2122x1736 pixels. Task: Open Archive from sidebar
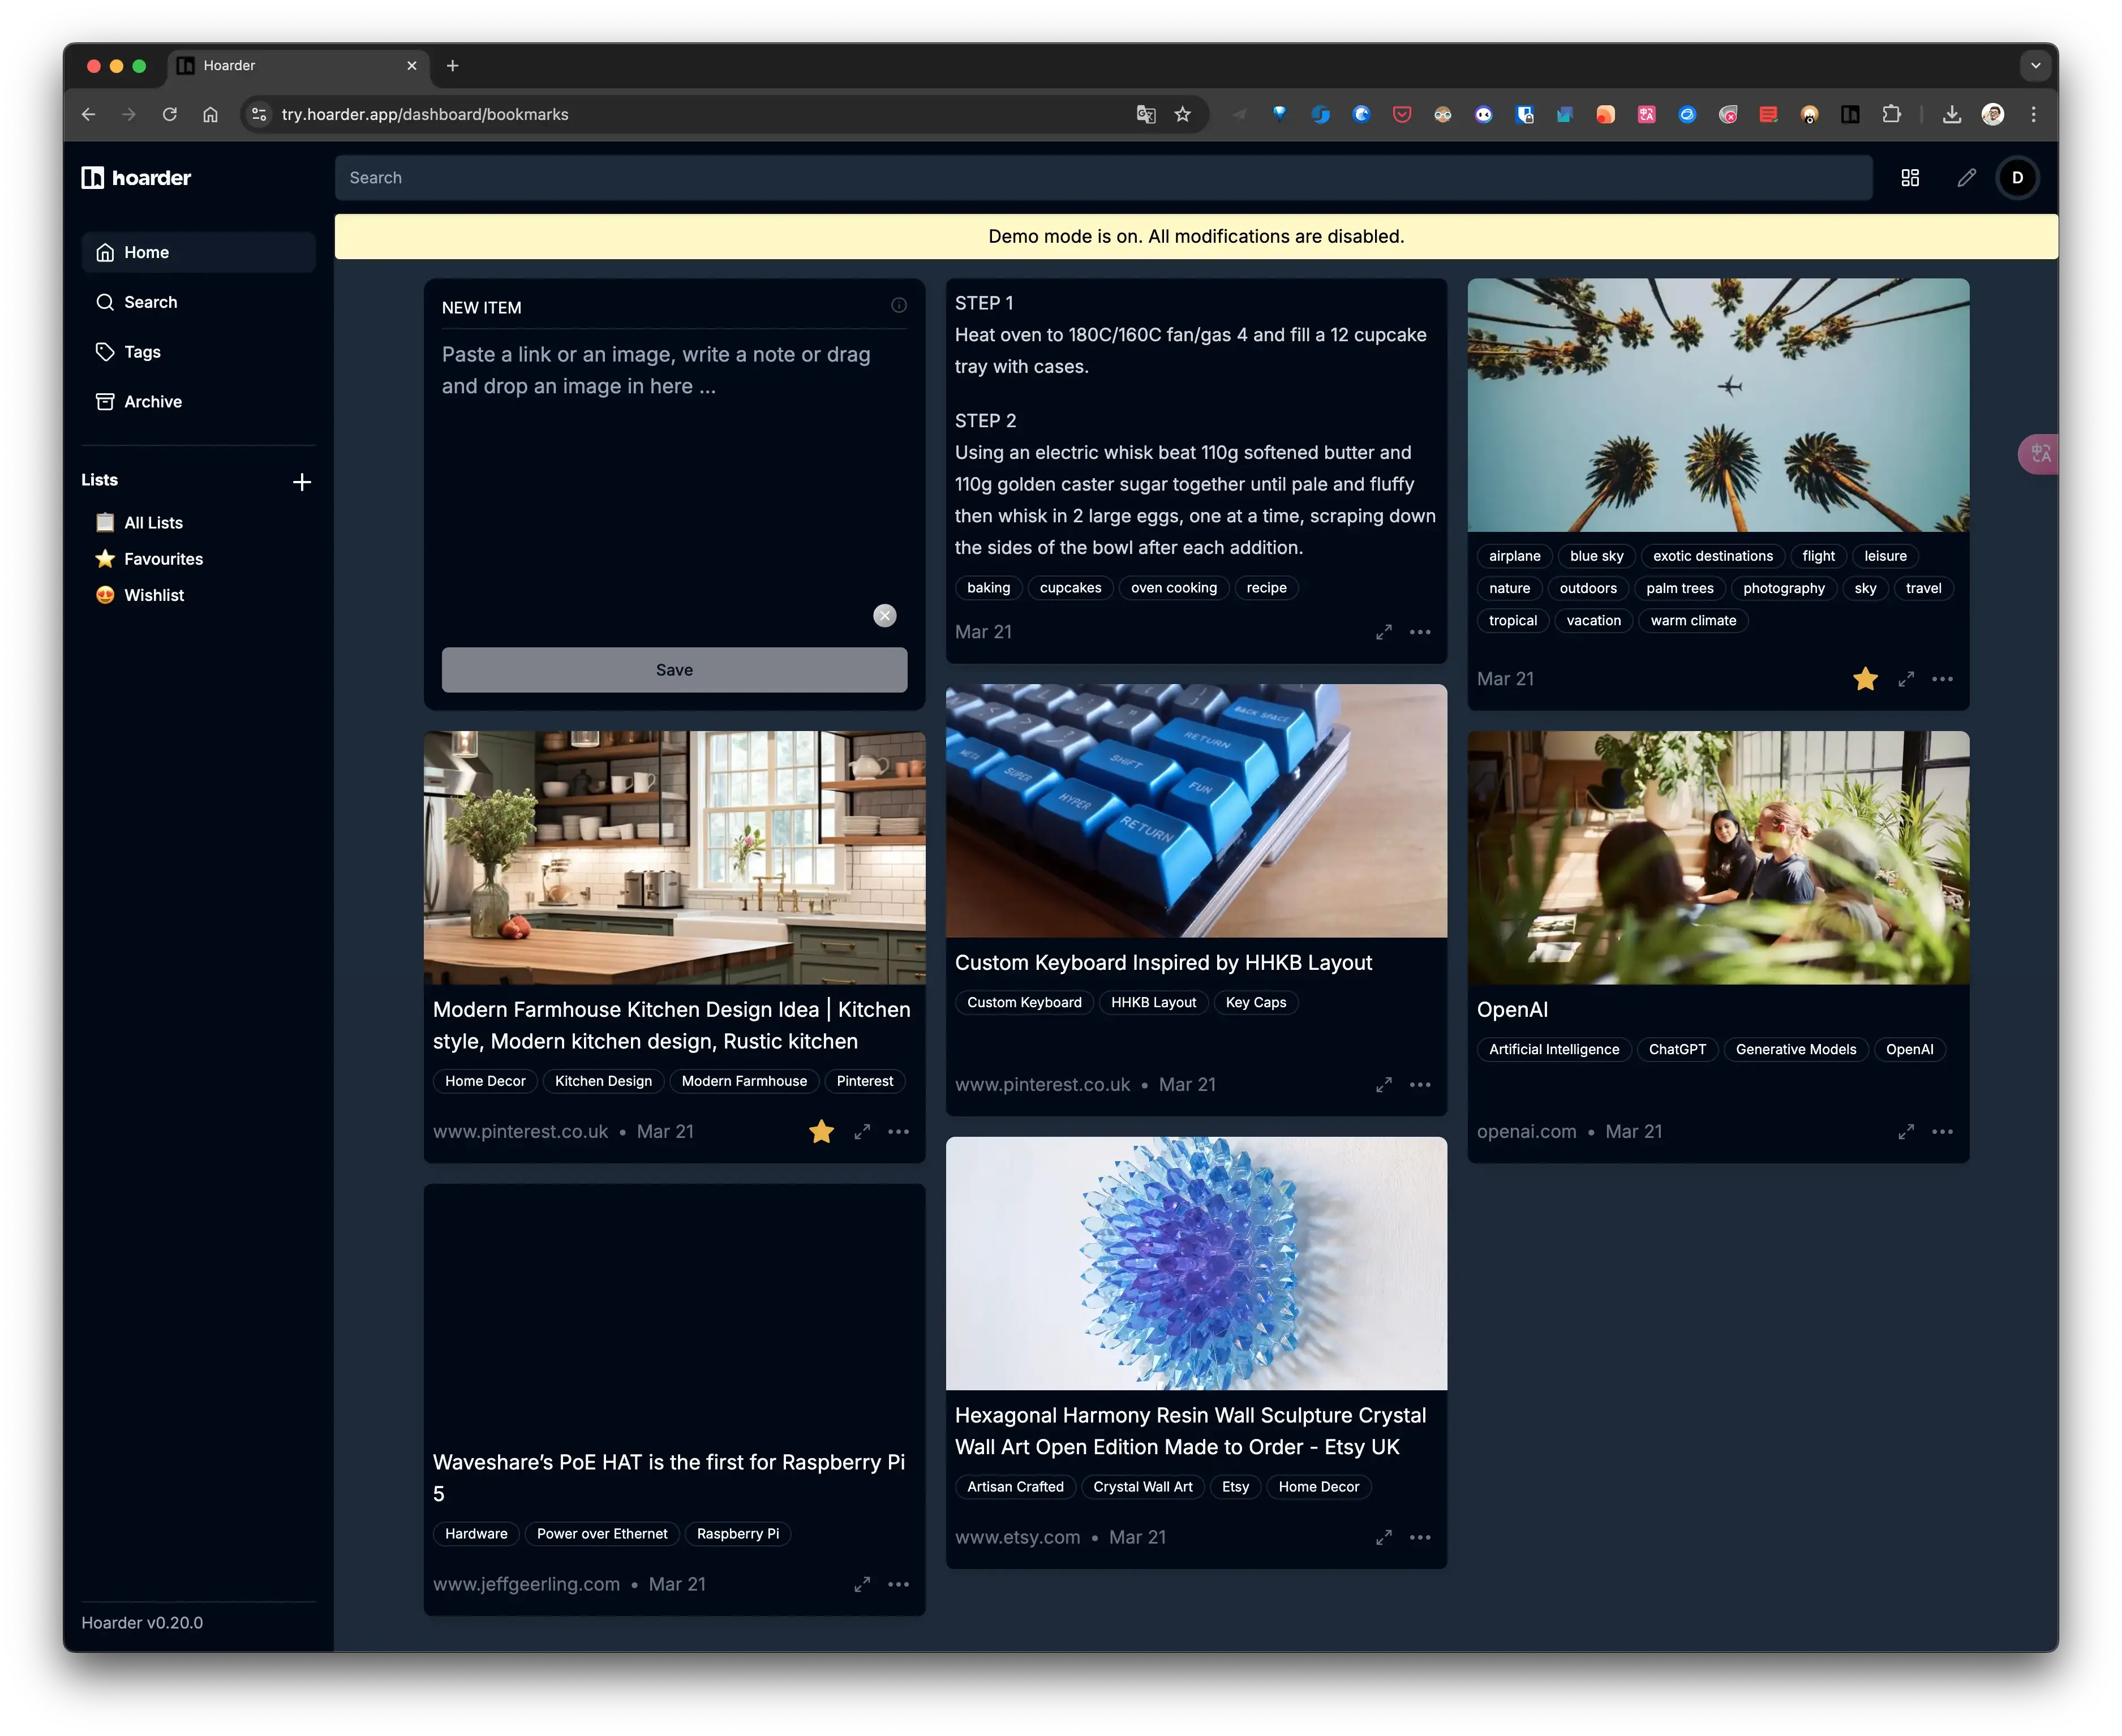(x=152, y=402)
